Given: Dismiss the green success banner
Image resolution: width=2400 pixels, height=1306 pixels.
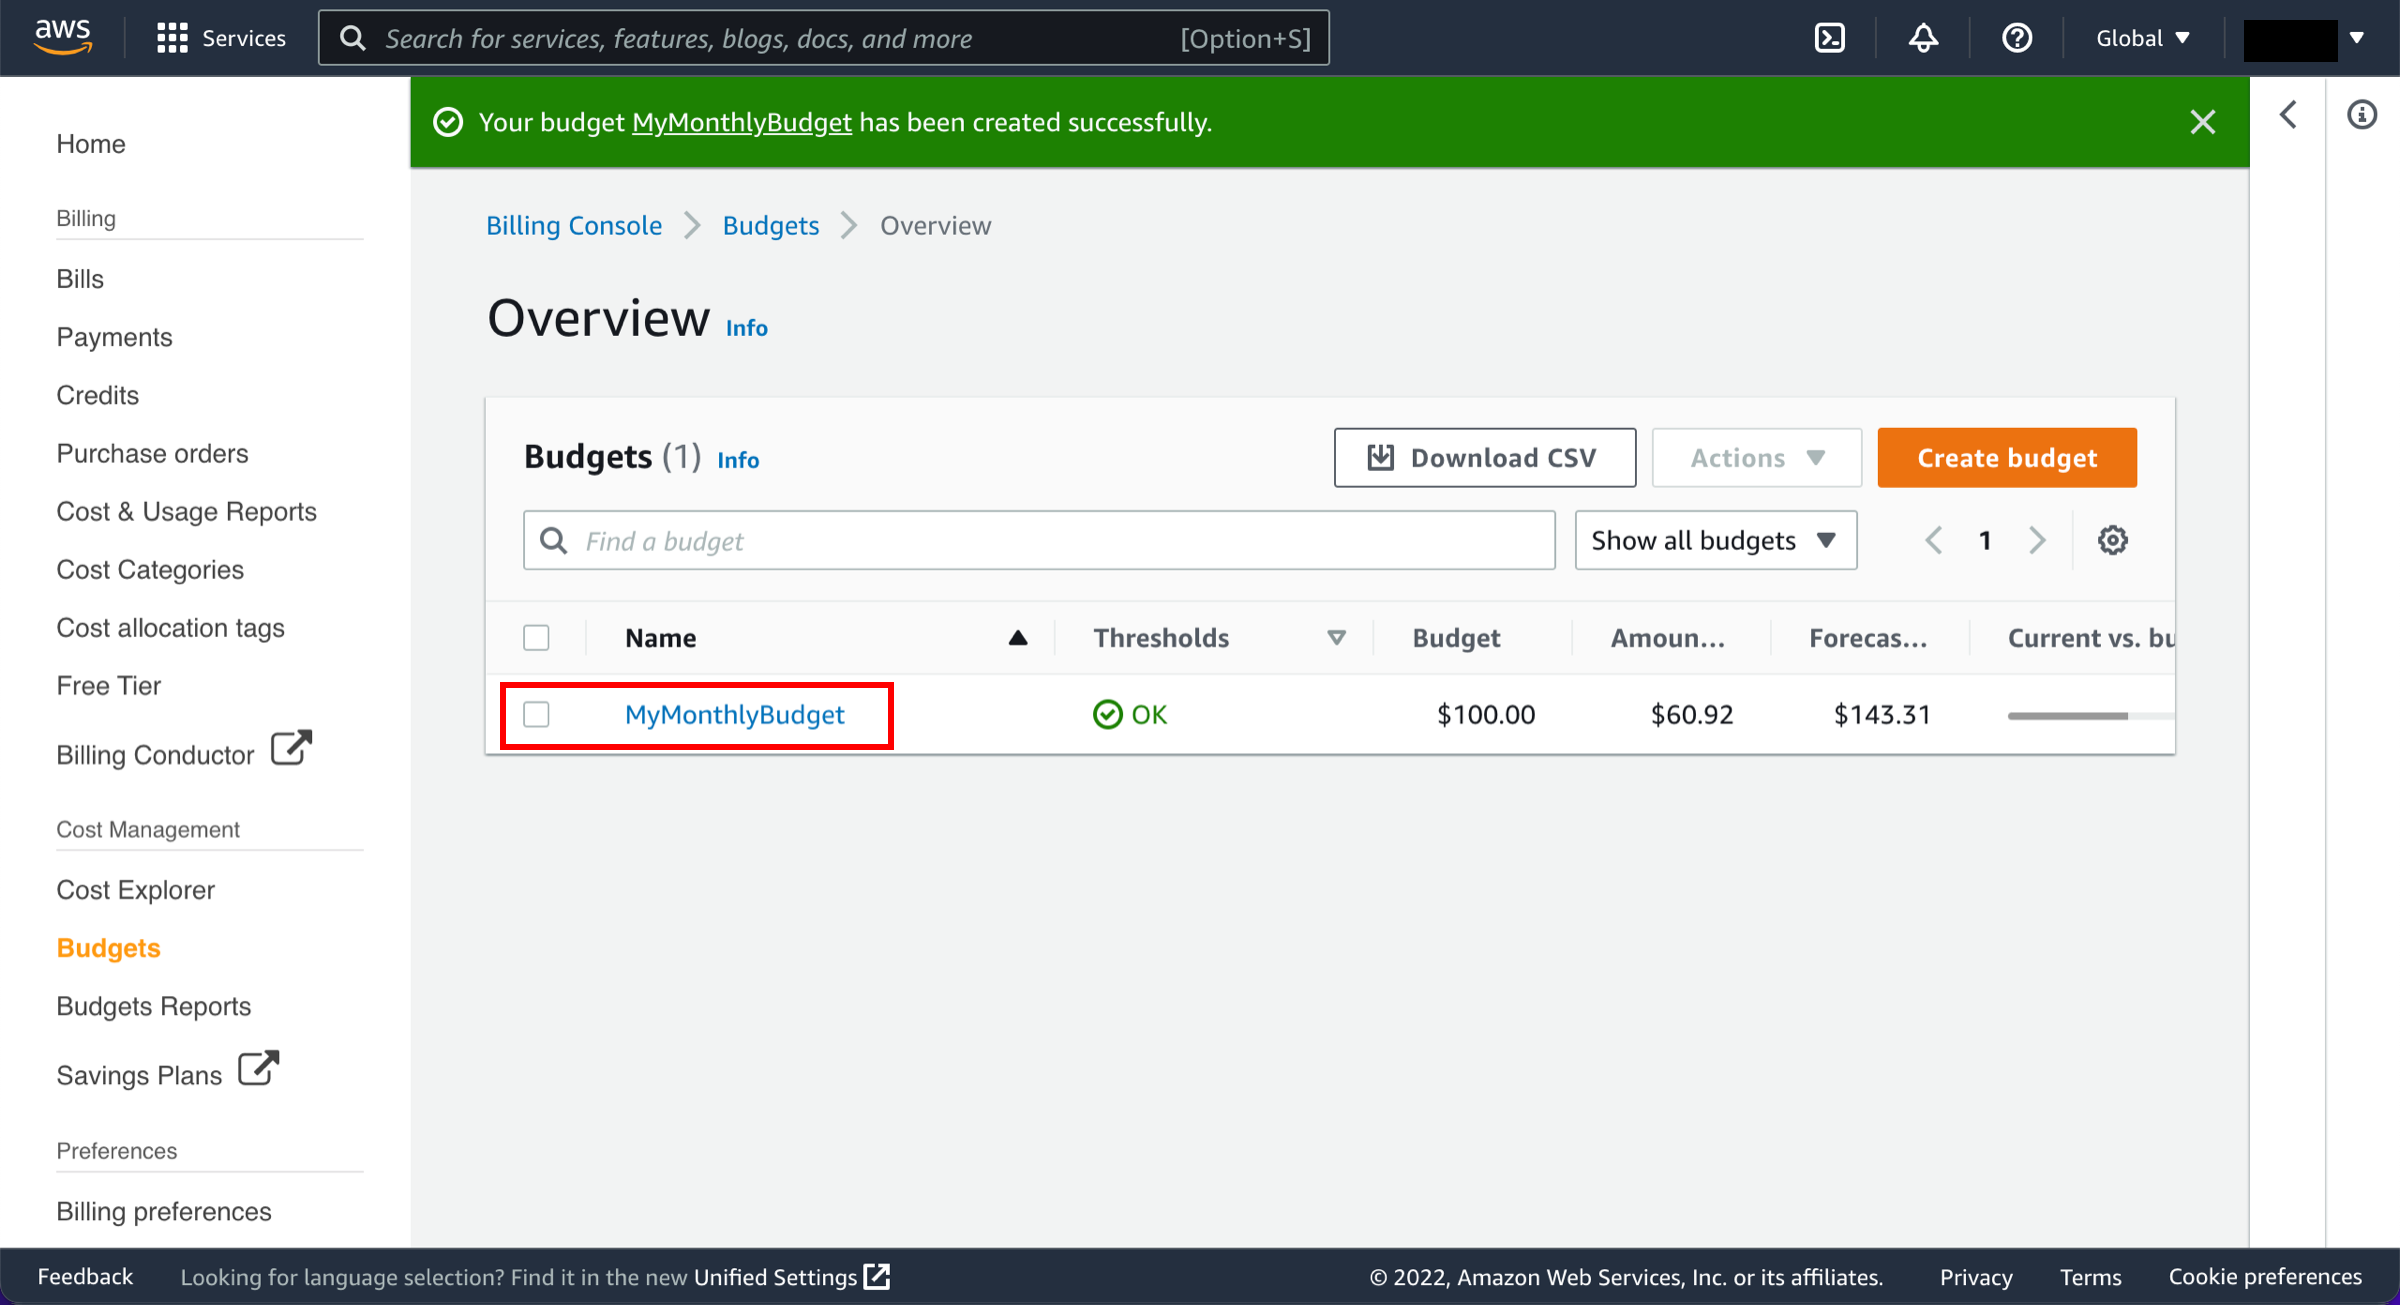Looking at the screenshot, I should [2203, 122].
